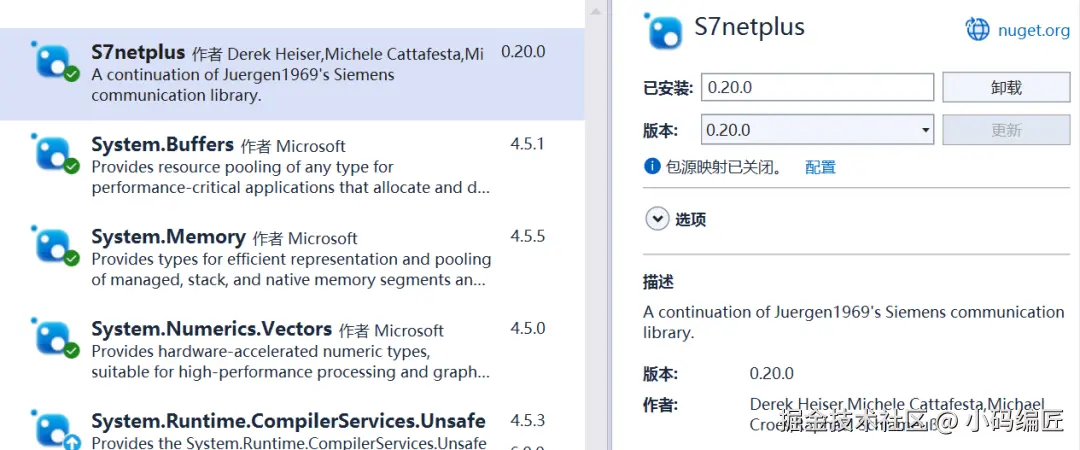
Task: Select the System.Buffers package title
Action: click(x=162, y=145)
